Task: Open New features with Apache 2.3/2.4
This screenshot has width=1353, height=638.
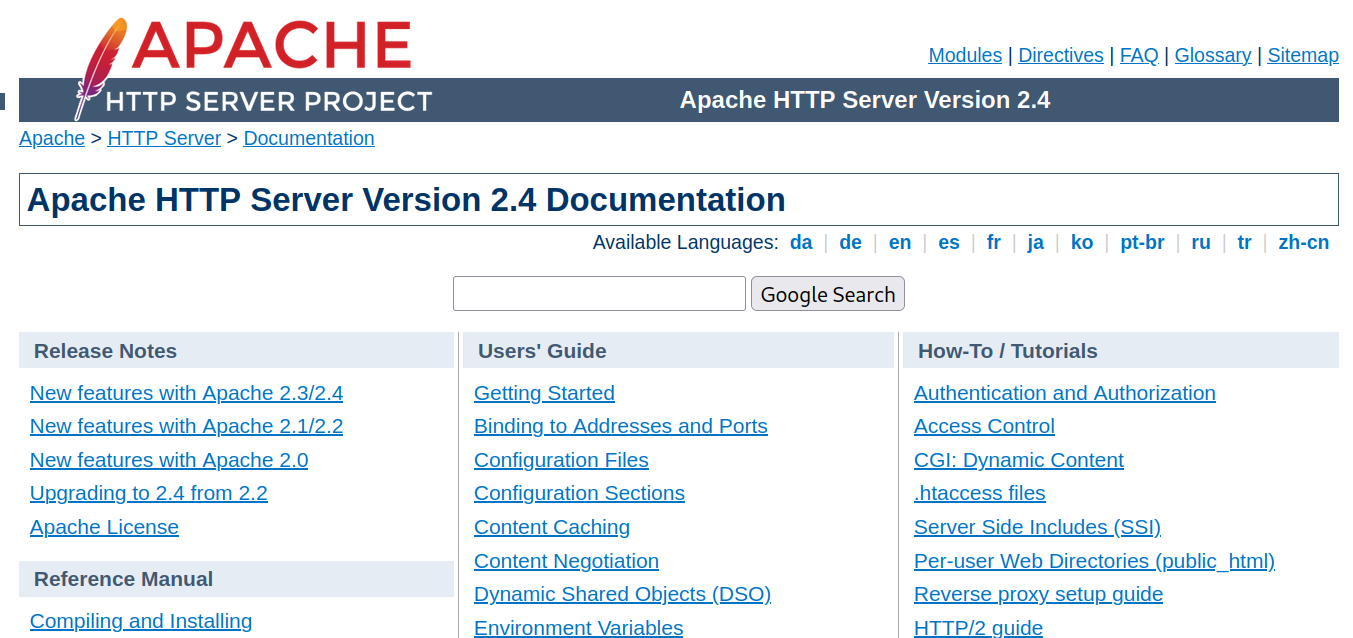Action: coord(186,393)
